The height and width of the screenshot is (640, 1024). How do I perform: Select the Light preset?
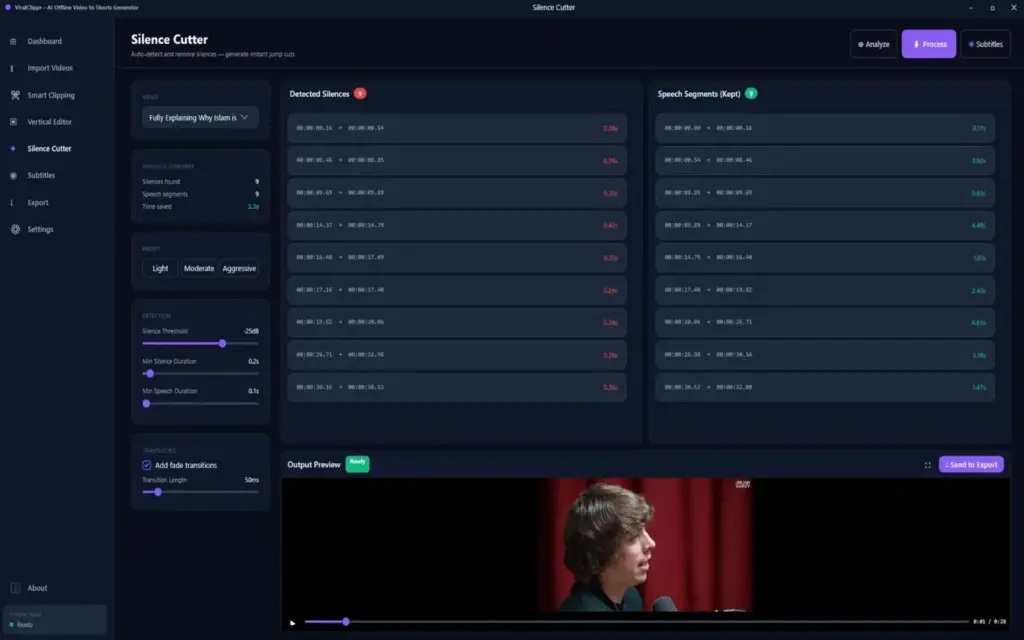click(x=160, y=268)
